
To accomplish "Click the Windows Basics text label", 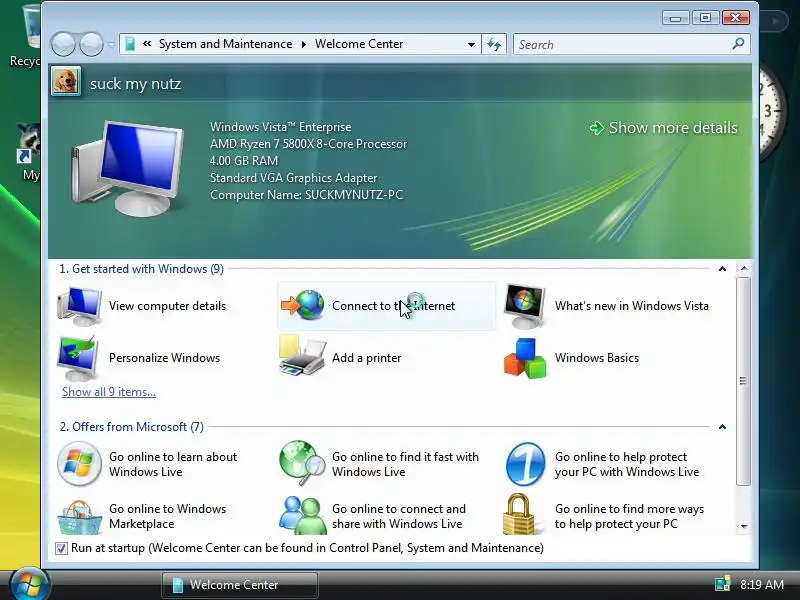I will (596, 358).
